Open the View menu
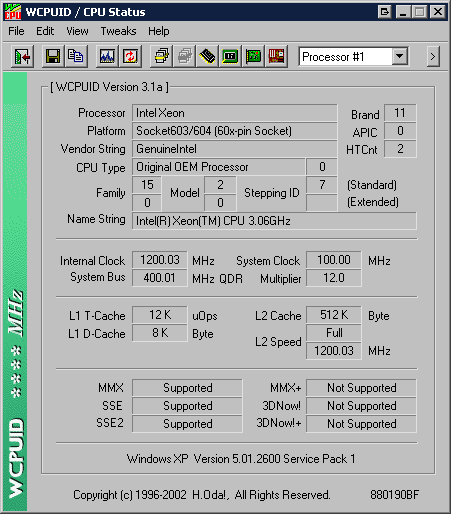Image resolution: width=451 pixels, height=514 pixels. coord(77,31)
